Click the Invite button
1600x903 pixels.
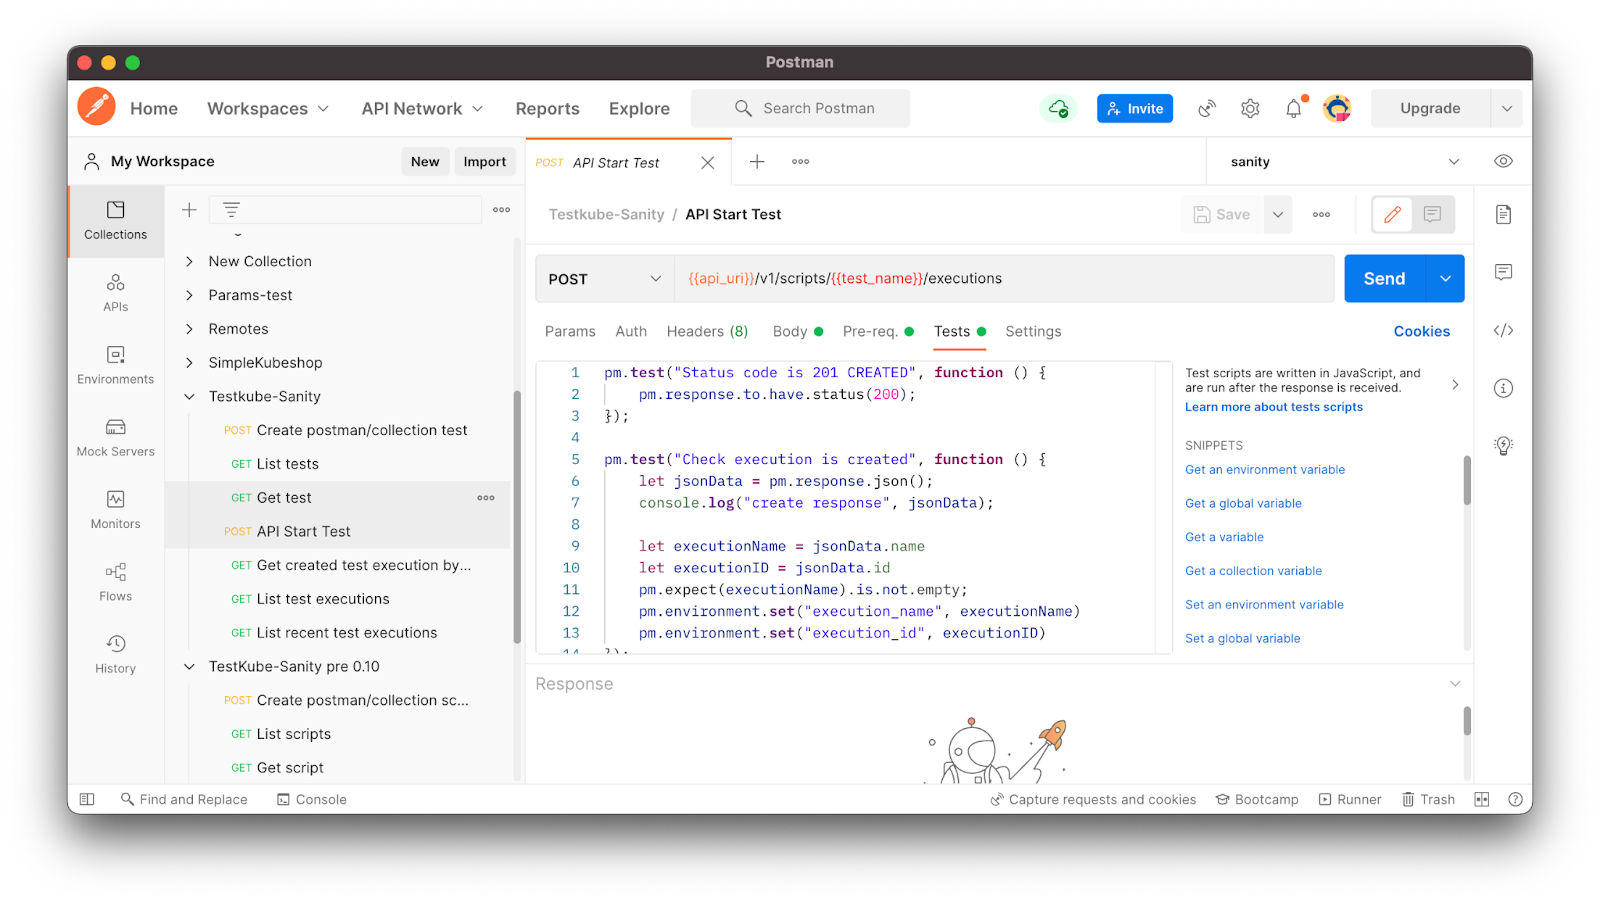coord(1135,108)
